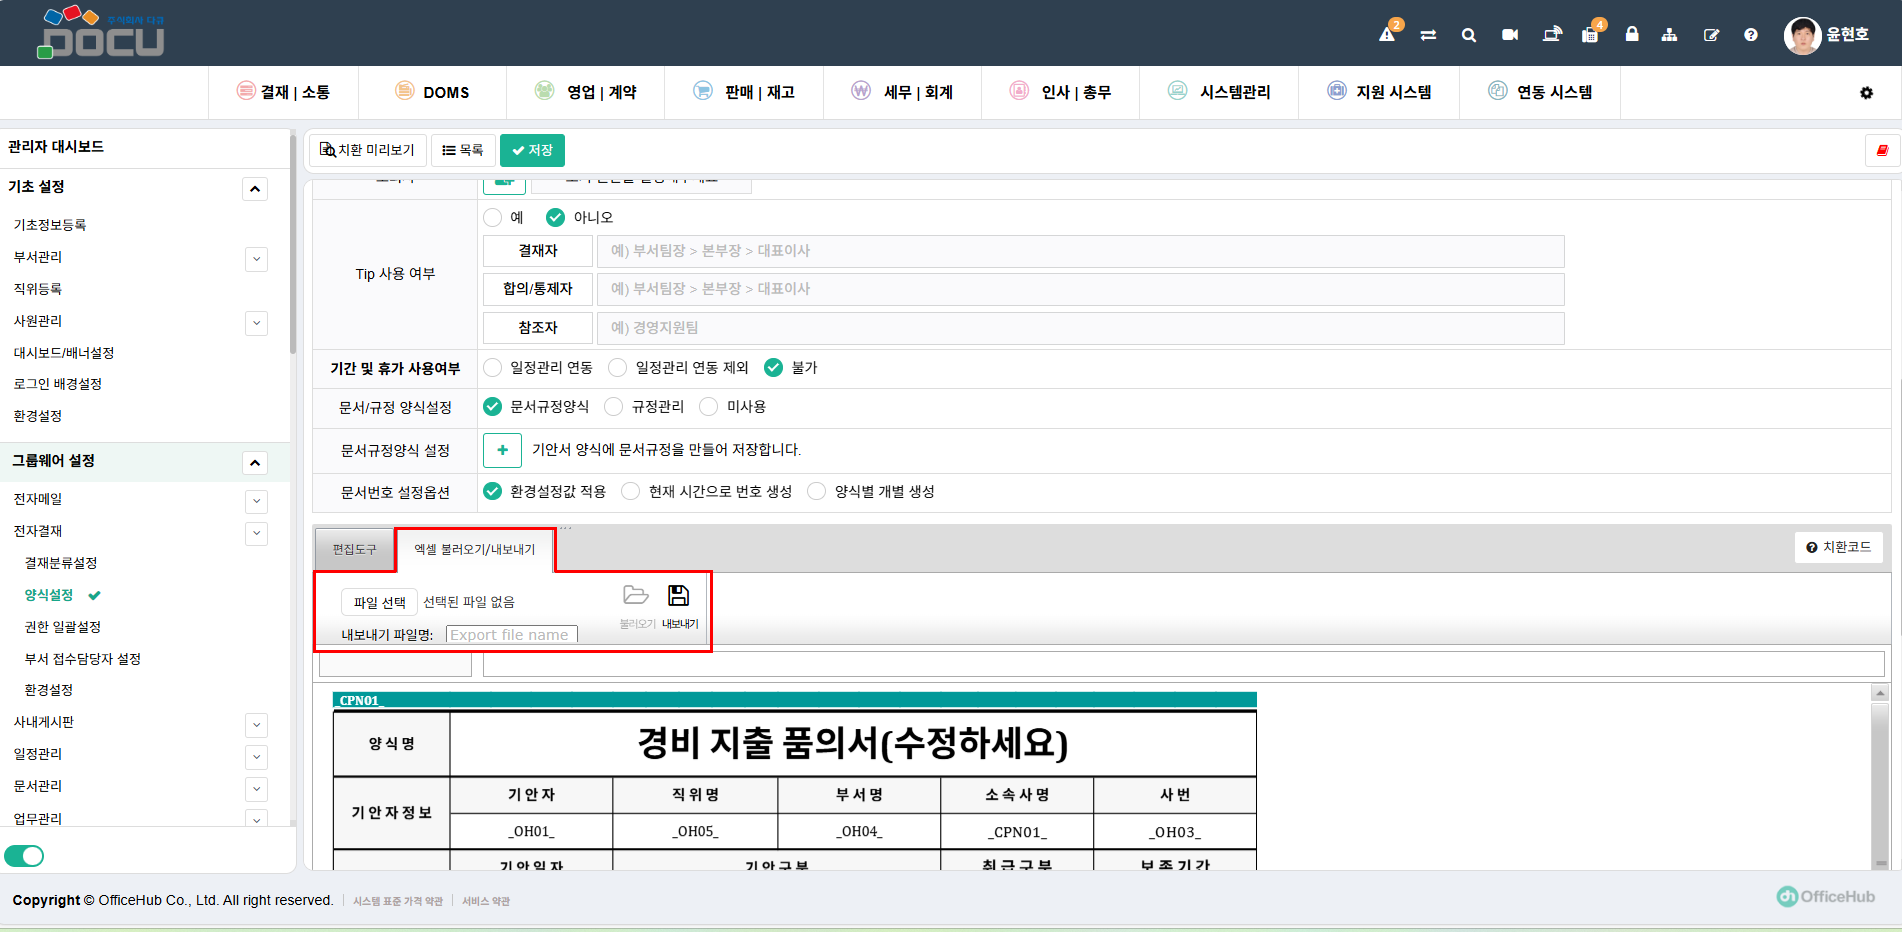Open the 서비스 약관 footer link

[486, 901]
